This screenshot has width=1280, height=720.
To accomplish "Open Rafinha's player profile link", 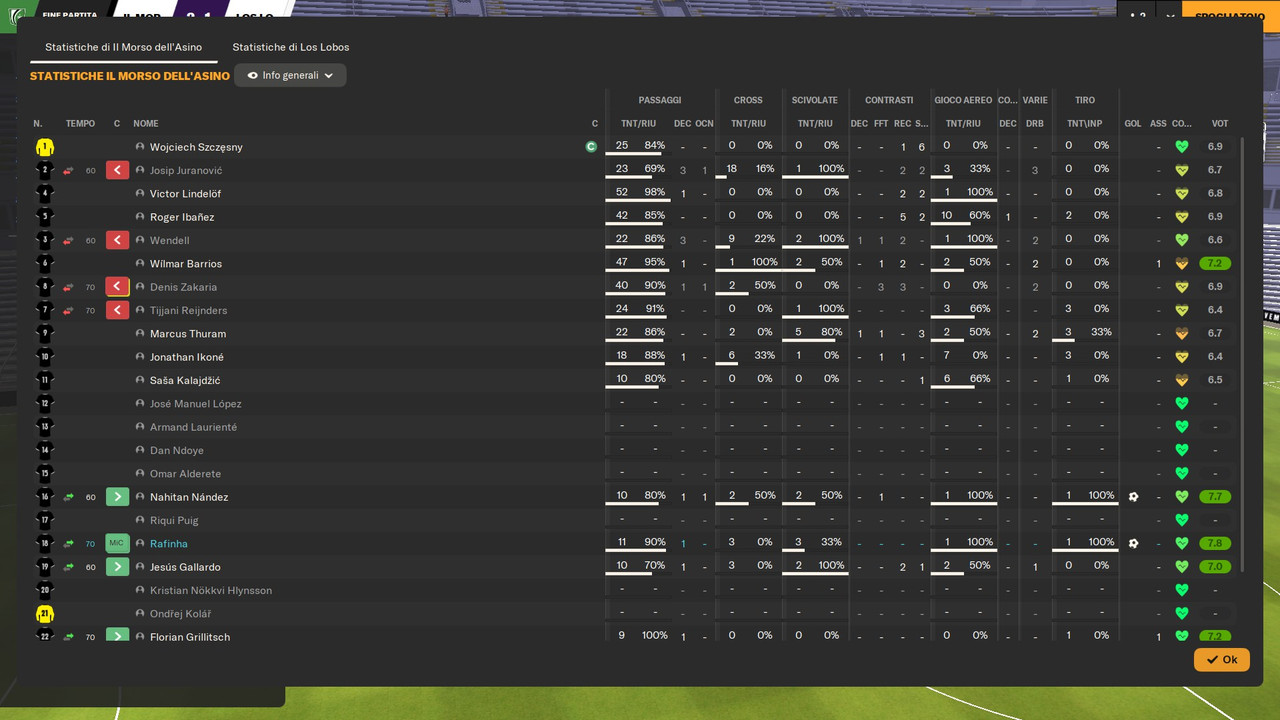I will 169,544.
